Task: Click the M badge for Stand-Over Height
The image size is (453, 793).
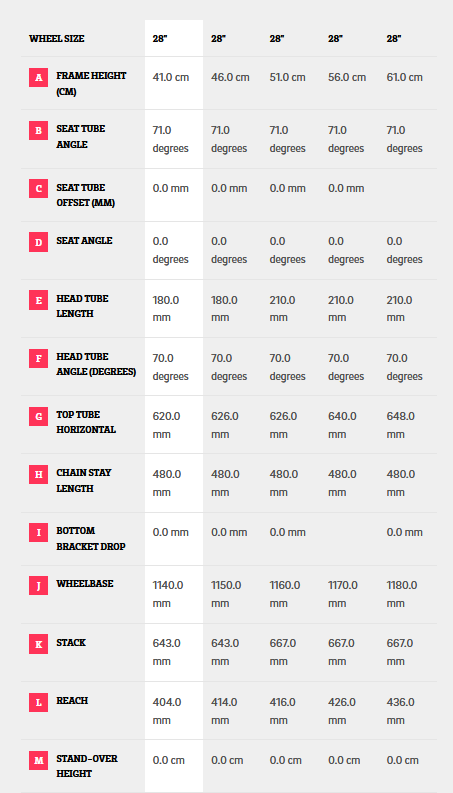Action: 38,760
